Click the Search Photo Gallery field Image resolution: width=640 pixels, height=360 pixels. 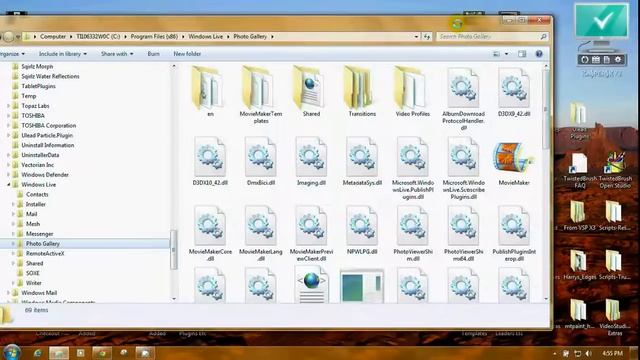click(x=492, y=36)
